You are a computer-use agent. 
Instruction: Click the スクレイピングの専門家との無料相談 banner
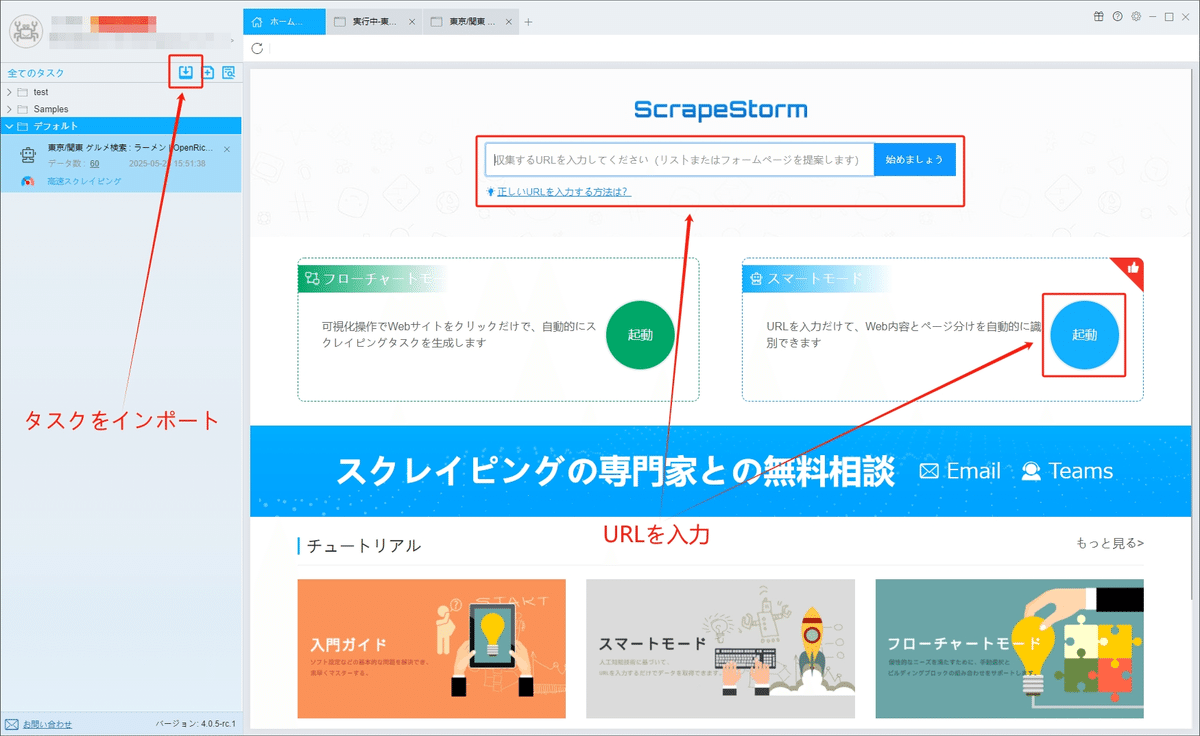[721, 471]
